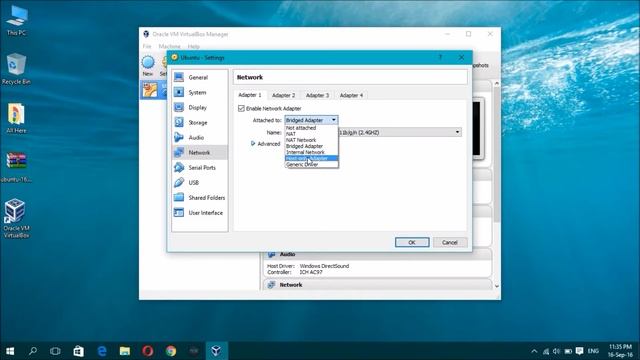640x360 pixels.
Task: Click Network header in Manager details
Action: 291,285
